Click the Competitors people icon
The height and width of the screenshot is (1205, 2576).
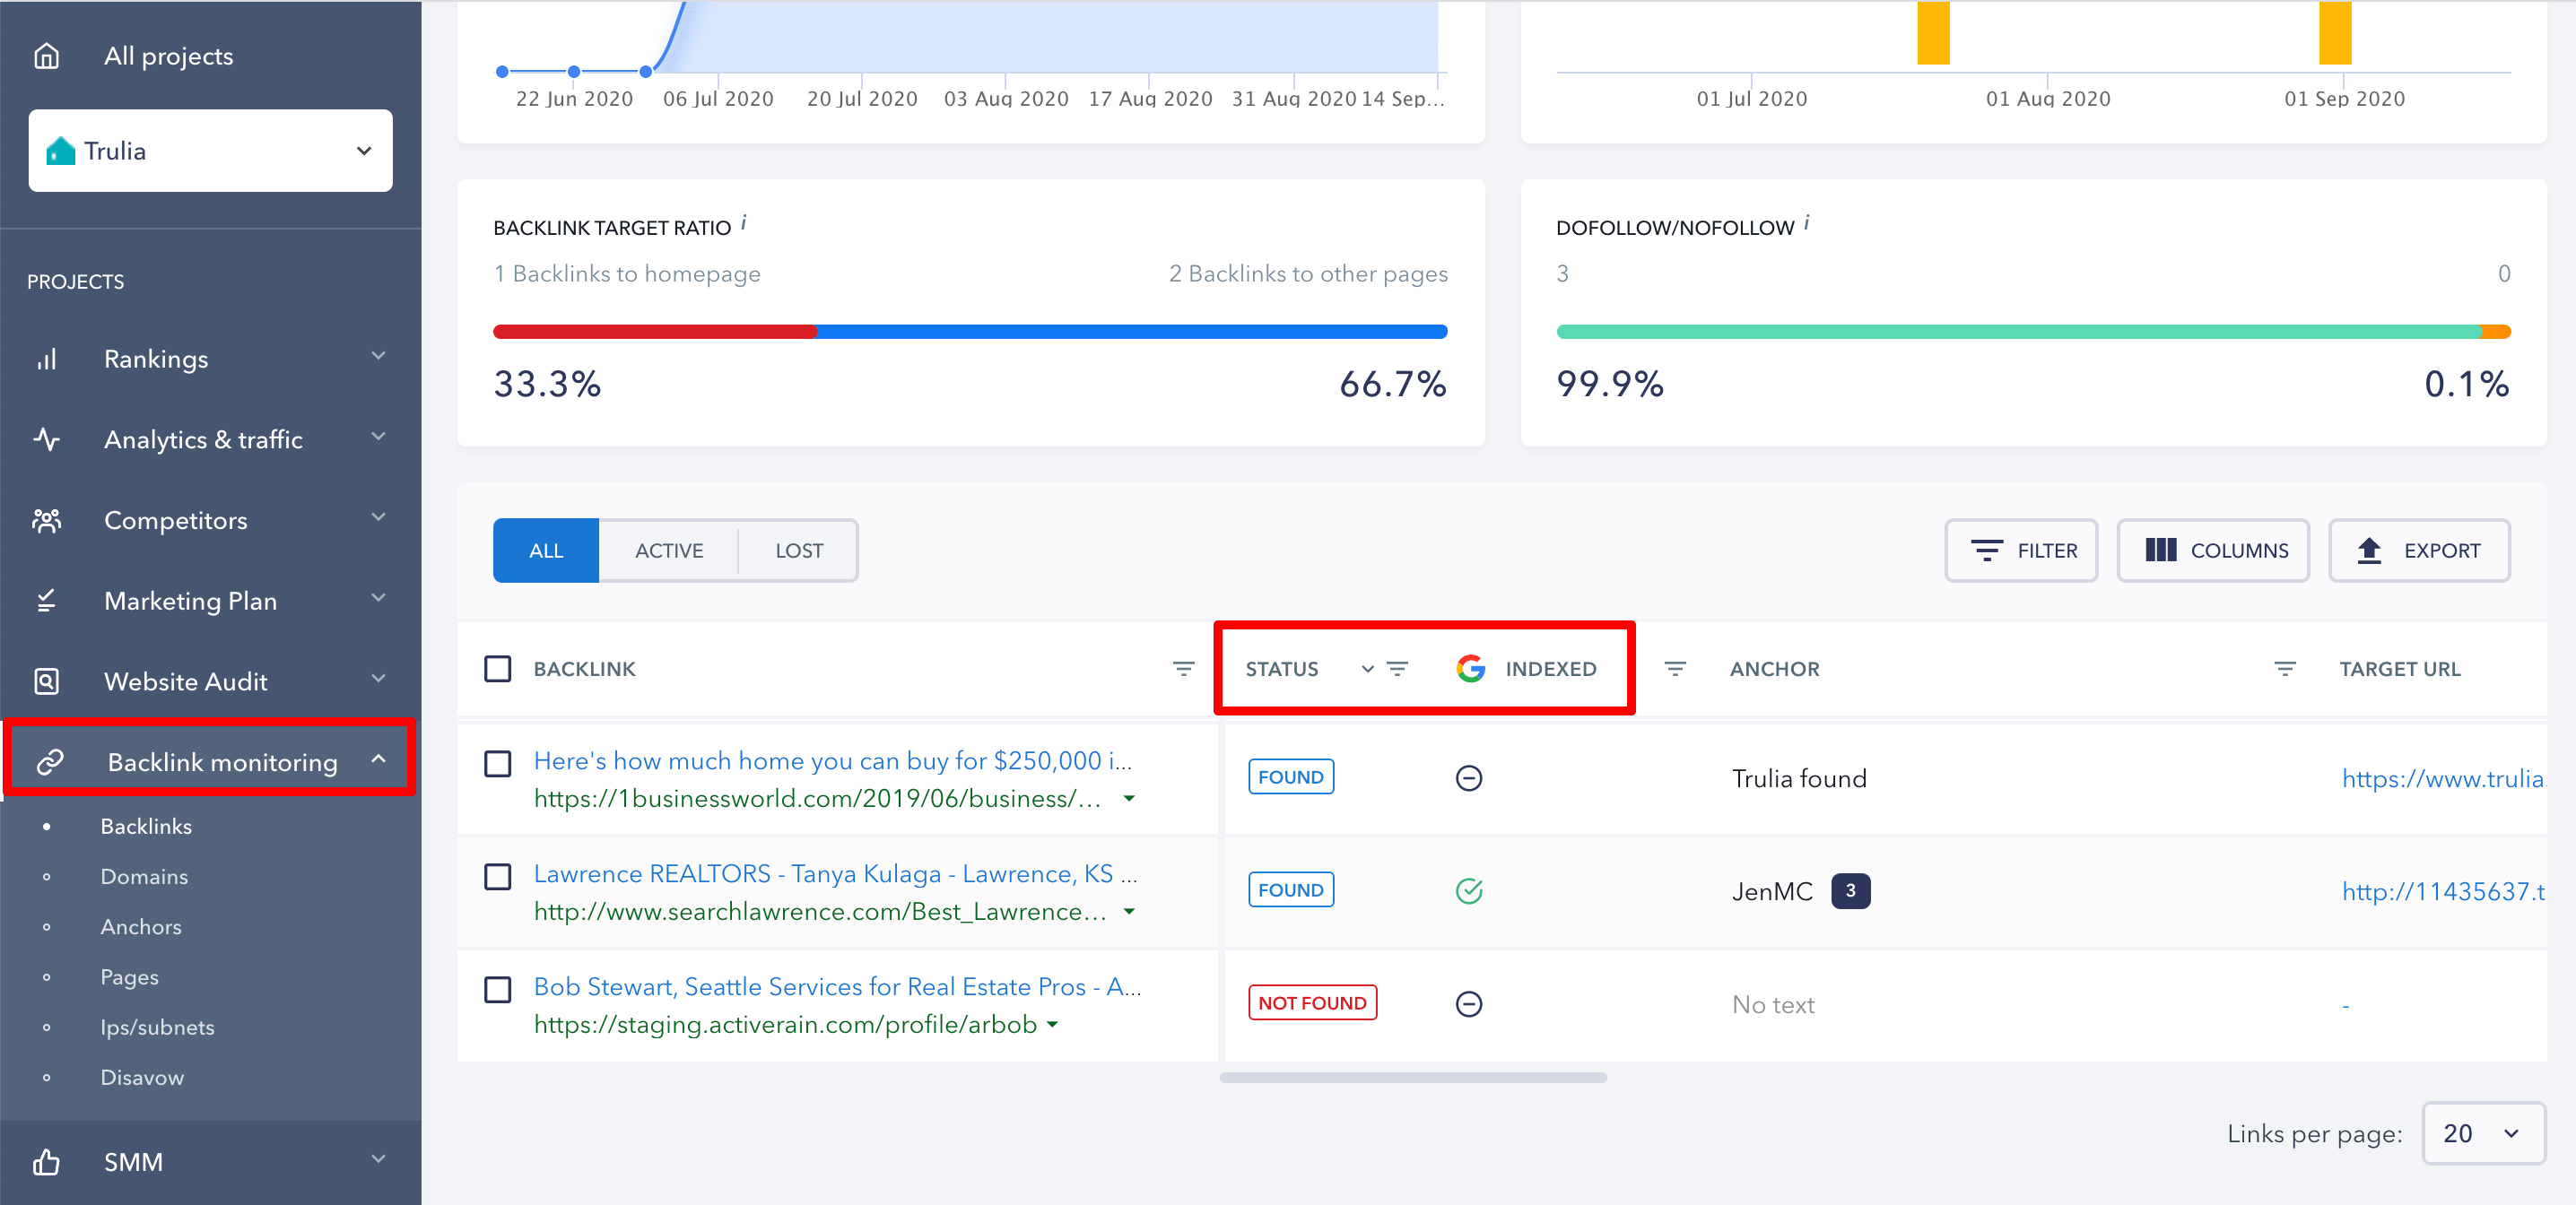coord(47,520)
